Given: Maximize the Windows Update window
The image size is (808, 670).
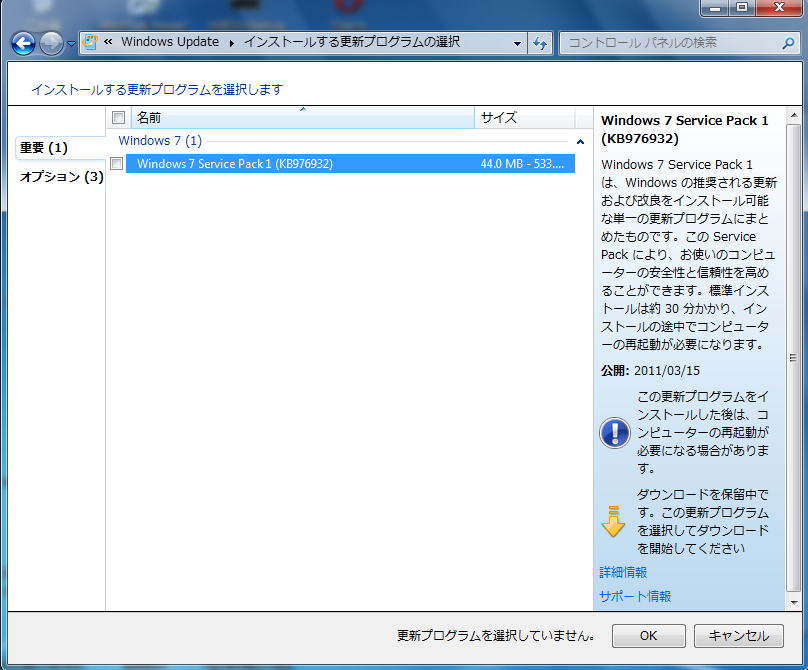Looking at the screenshot, I should pos(742,8).
